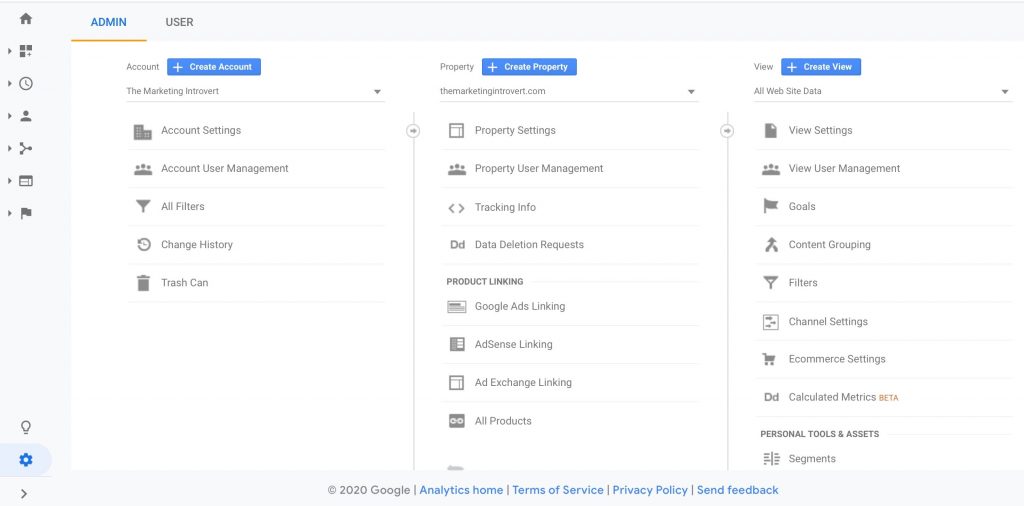This screenshot has height=506, width=1024.
Task: Open the Acquisition branching icon
Action: point(25,148)
